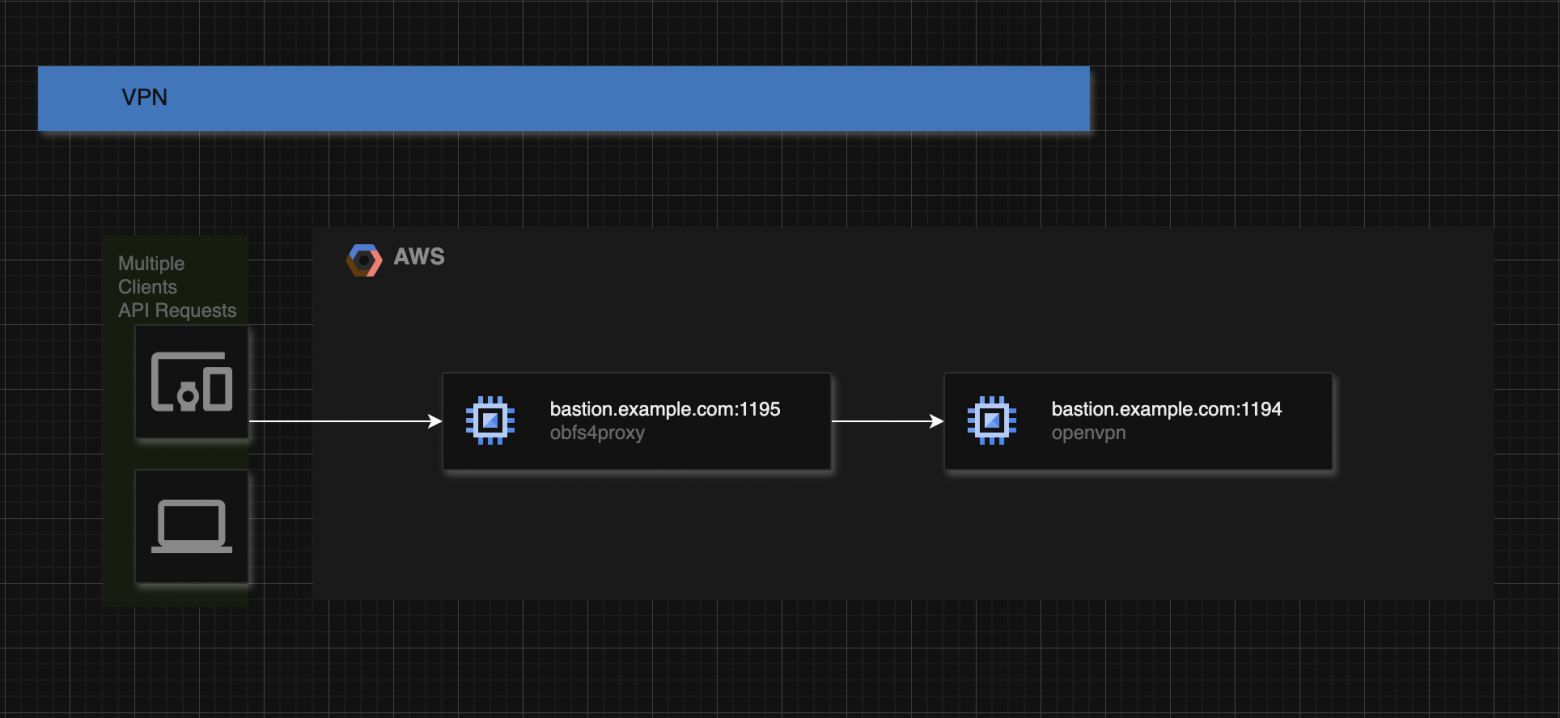The image size is (1560, 718).
Task: Click the AWS hexagon logo icon
Action: (363, 259)
